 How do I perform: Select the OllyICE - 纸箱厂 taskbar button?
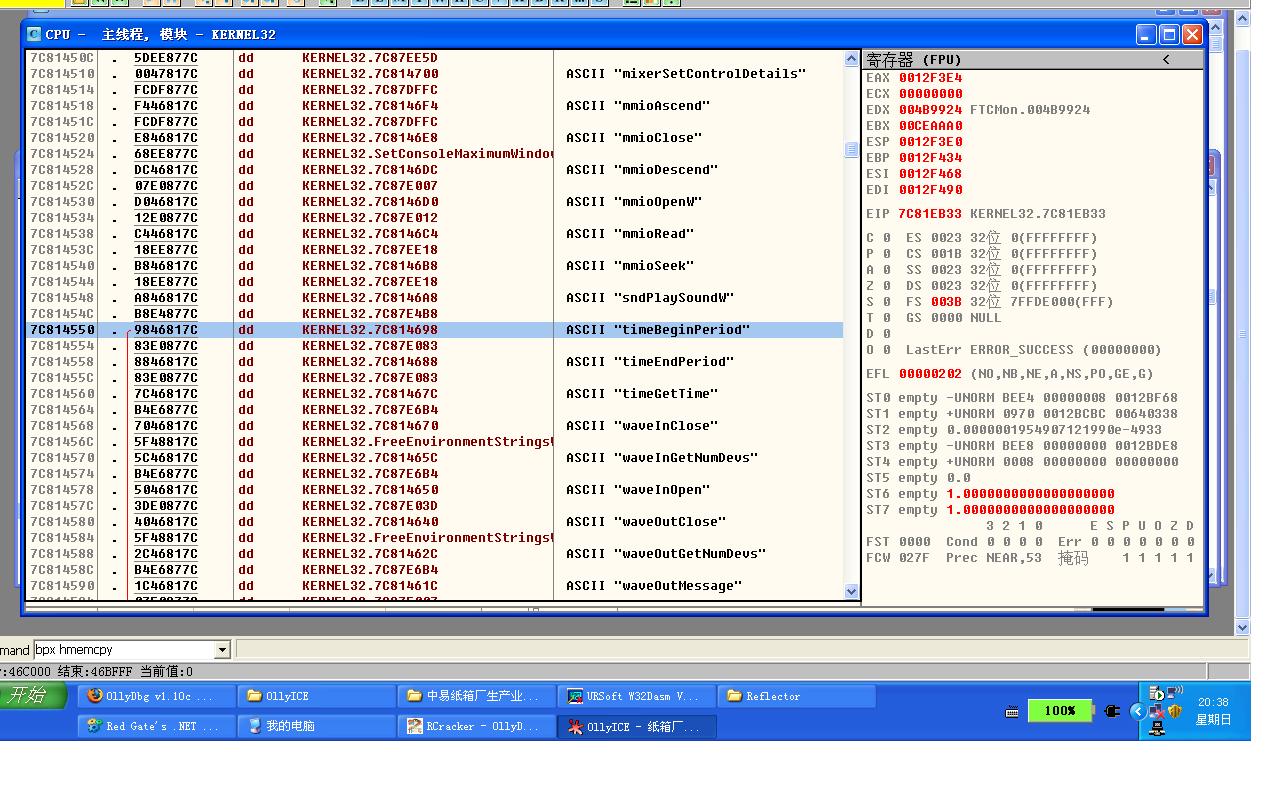638,727
